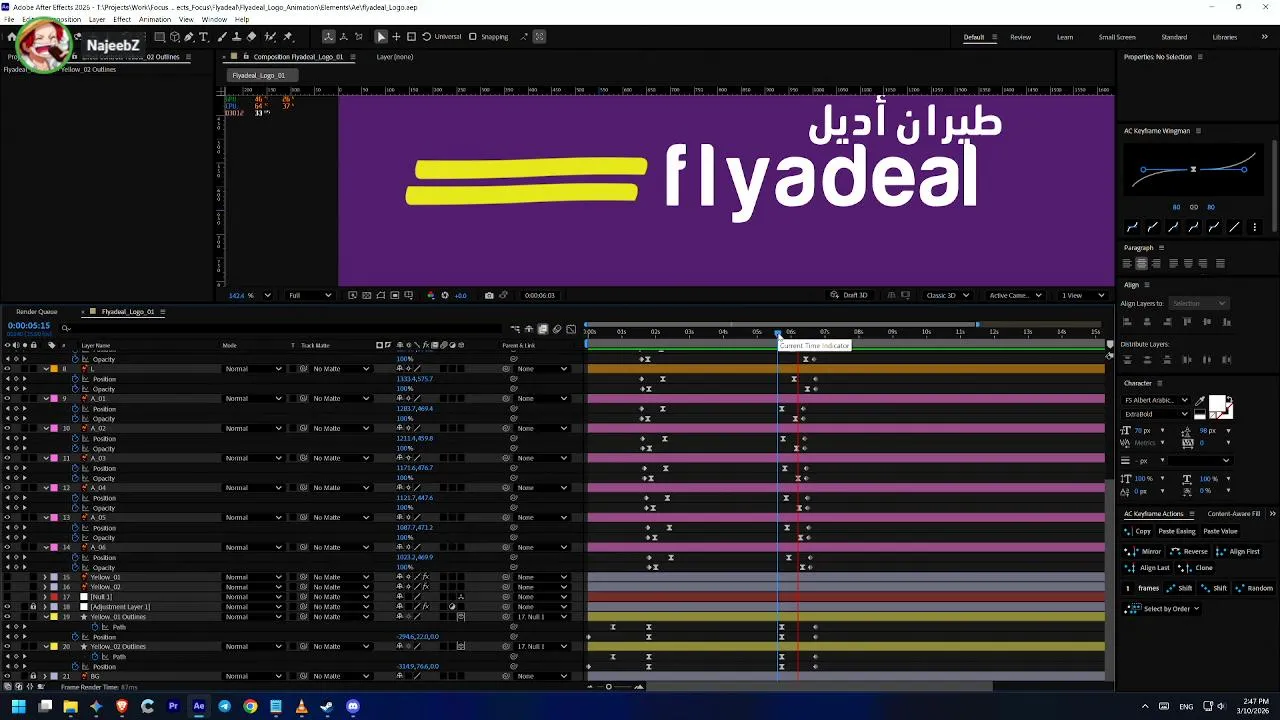Select the Type tool in toolbar
The height and width of the screenshot is (720, 1280).
(x=203, y=37)
